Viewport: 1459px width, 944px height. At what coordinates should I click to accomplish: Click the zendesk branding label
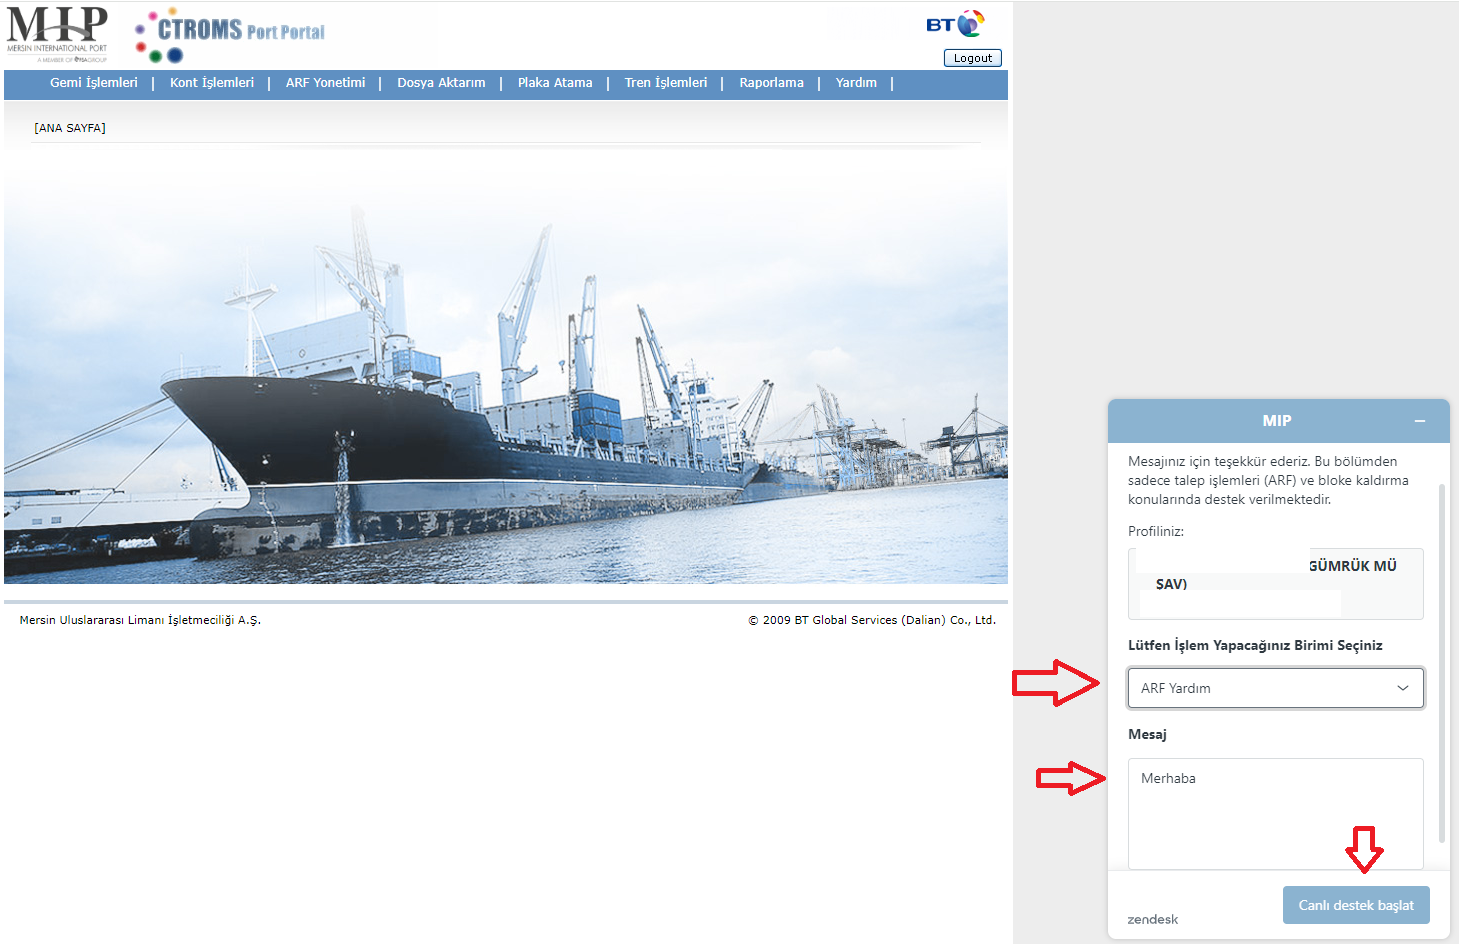coord(1152,919)
